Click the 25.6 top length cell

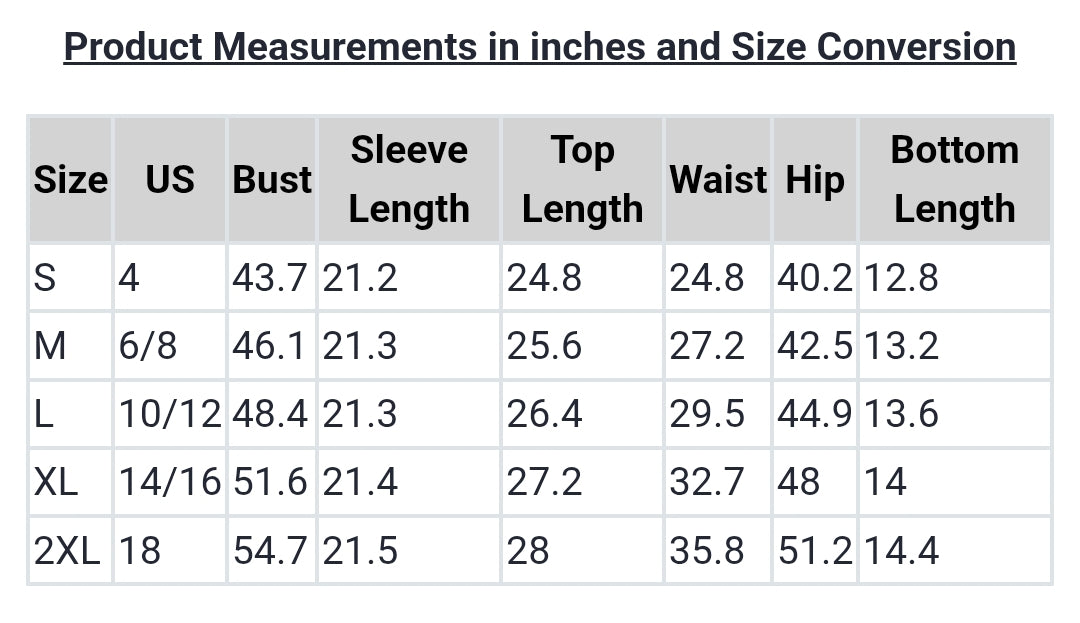[544, 346]
